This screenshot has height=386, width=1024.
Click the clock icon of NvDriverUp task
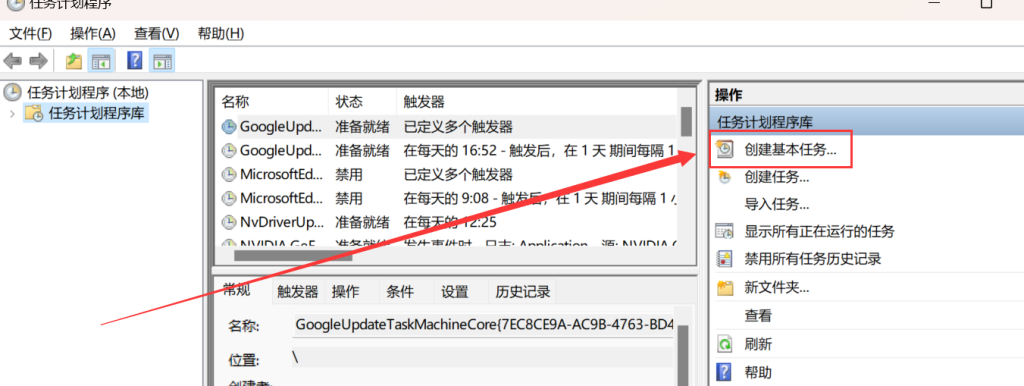tap(229, 222)
